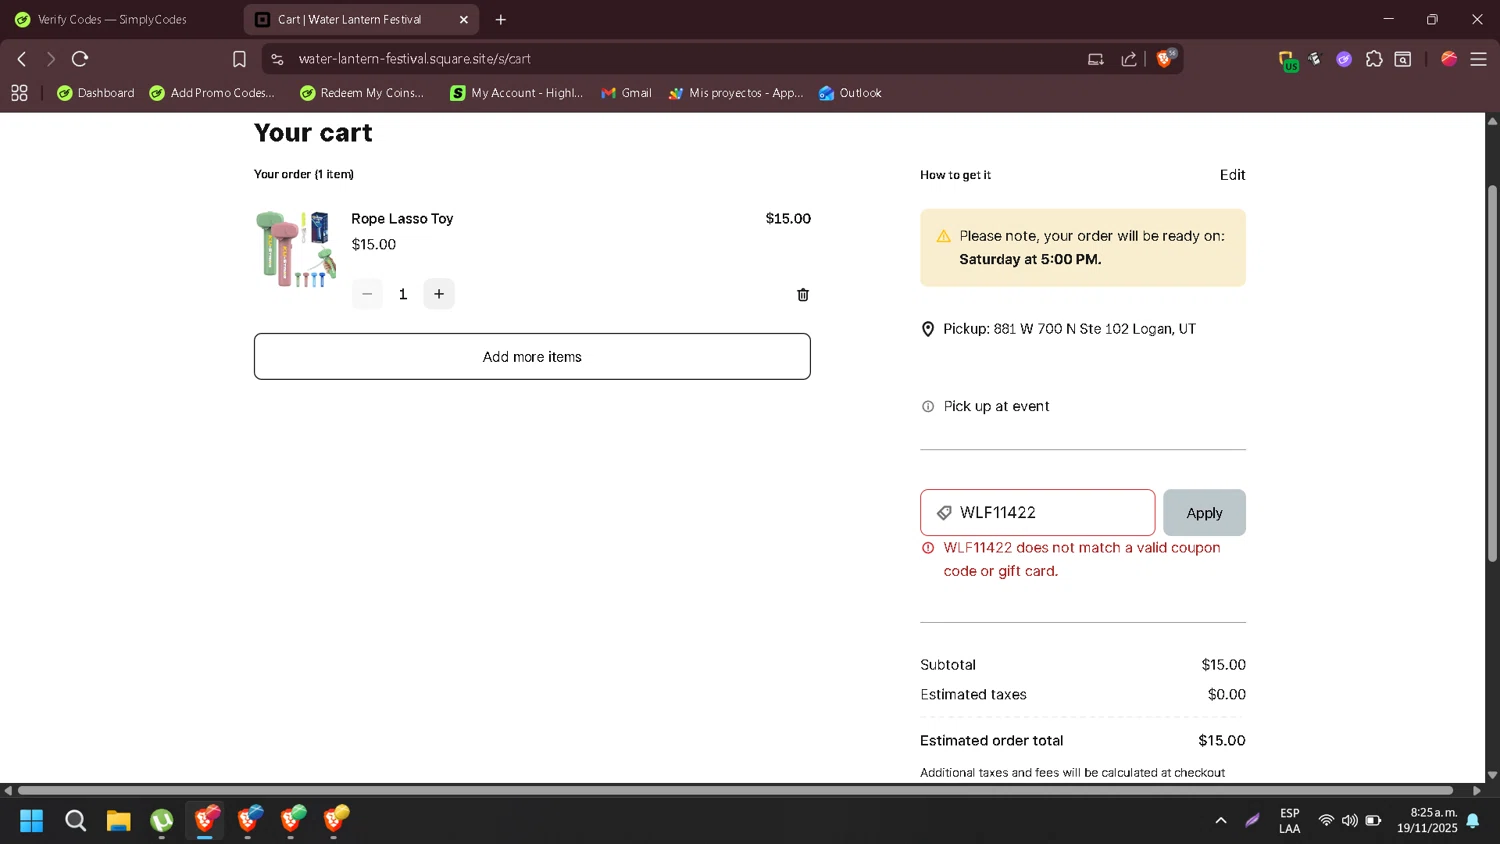Show hidden system tray icons
Viewport: 1500px width, 844px height.
(1221, 820)
